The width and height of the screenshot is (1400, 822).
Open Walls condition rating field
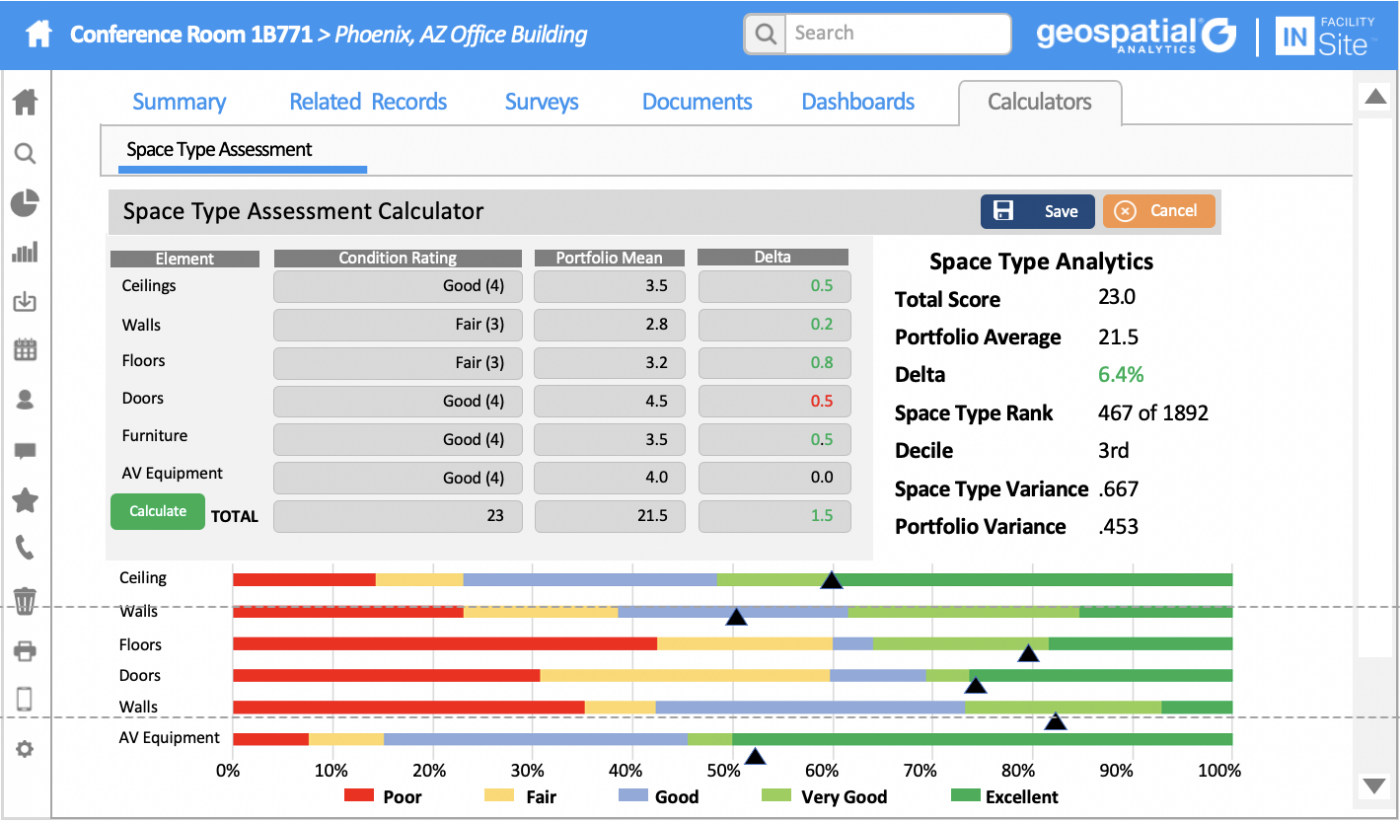[x=398, y=325]
